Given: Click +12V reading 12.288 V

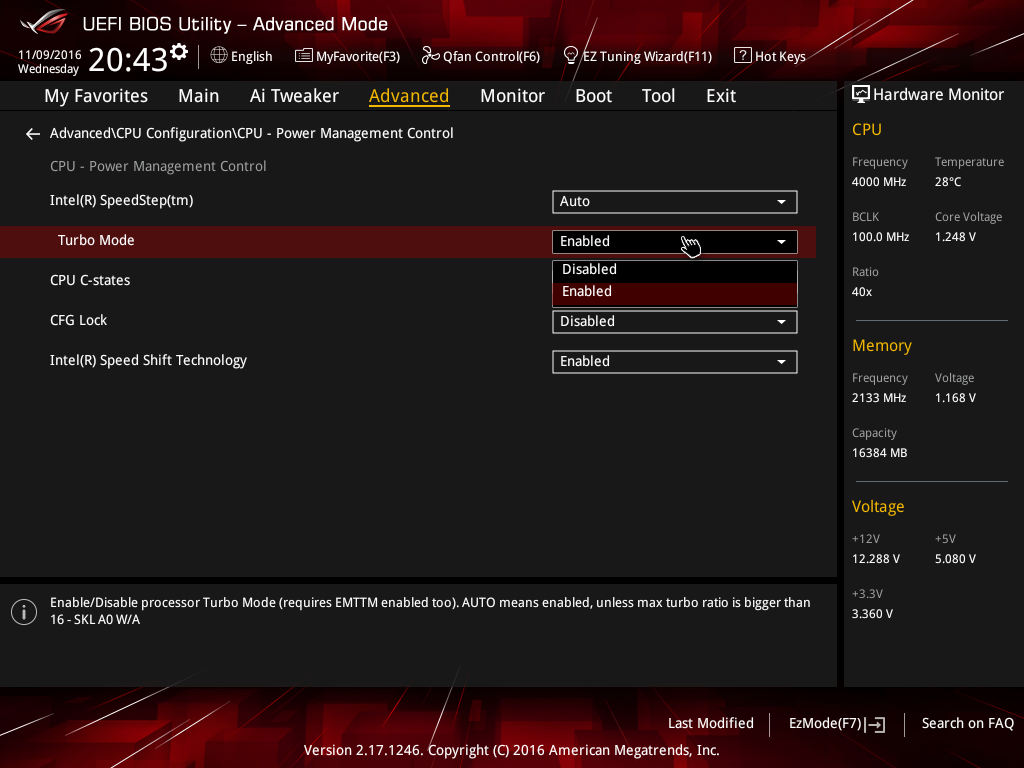Looking at the screenshot, I should point(876,559).
